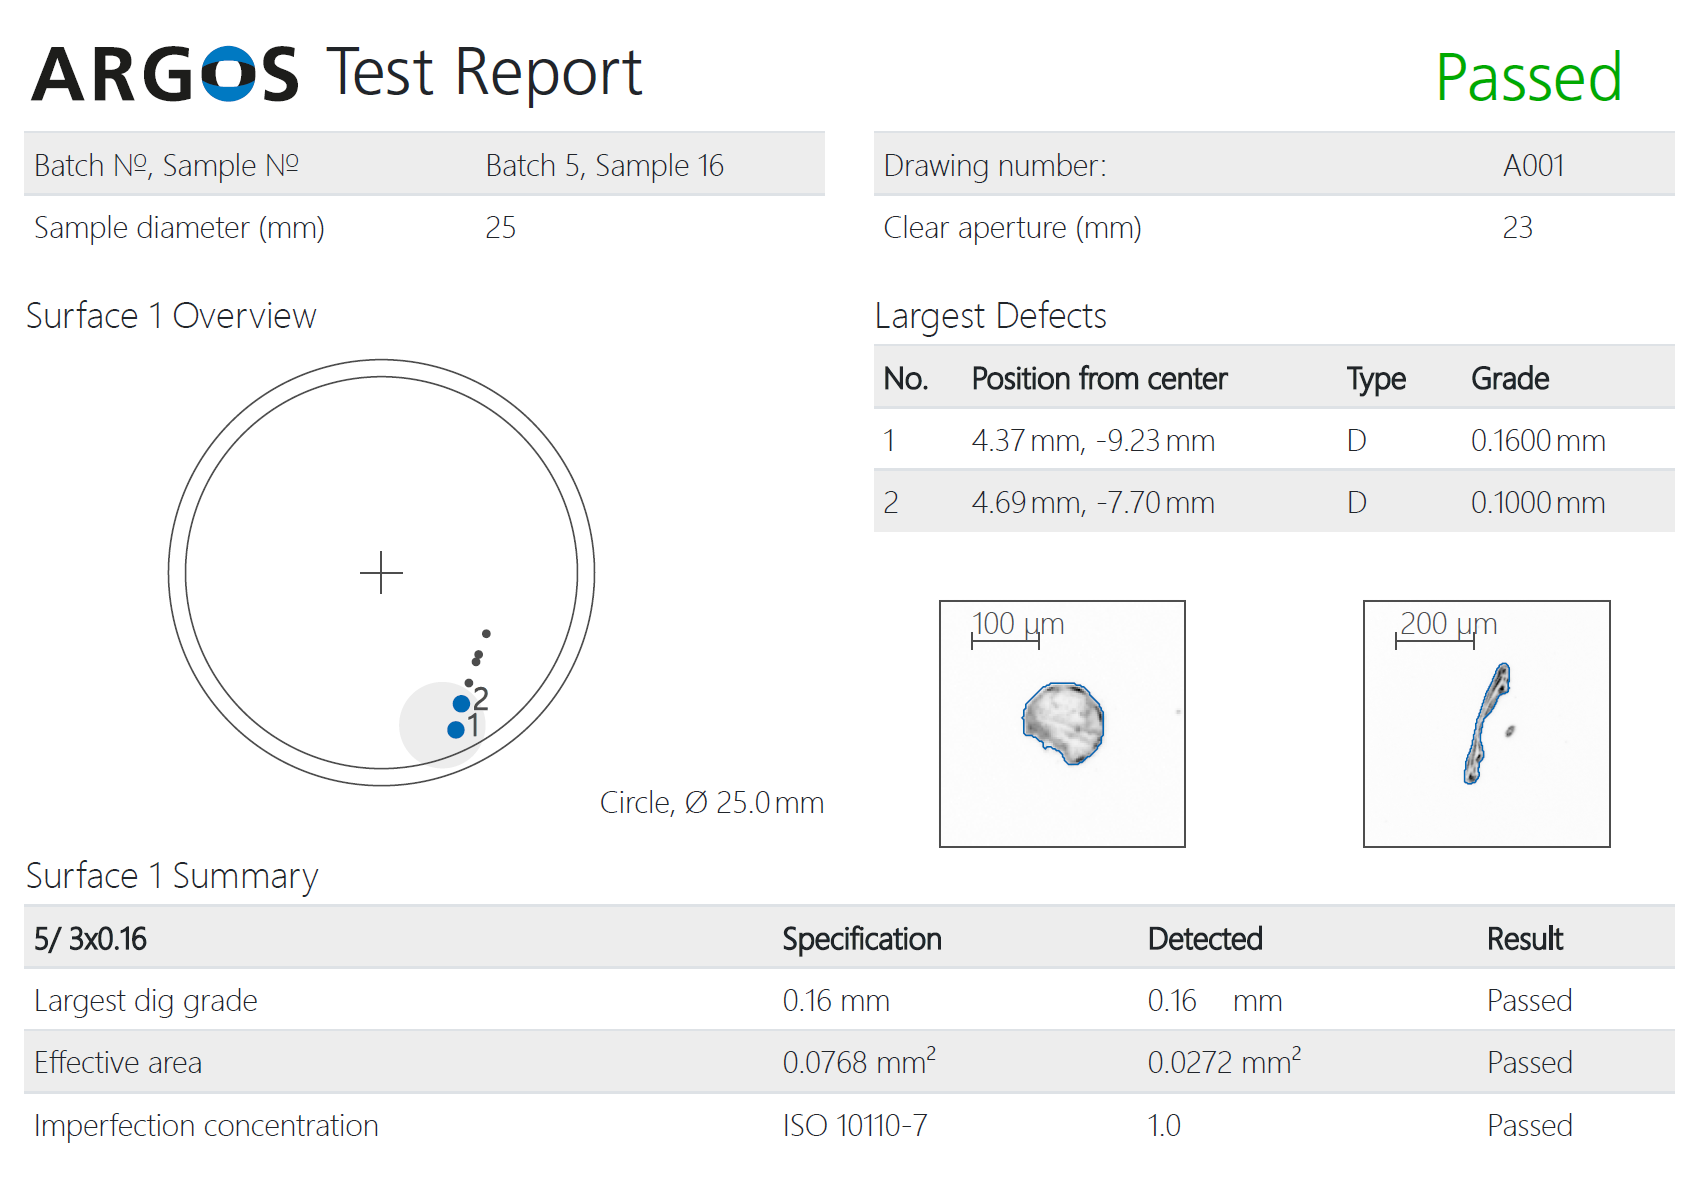
Task: Click the 200 µm scale bar
Action: (x=1434, y=641)
